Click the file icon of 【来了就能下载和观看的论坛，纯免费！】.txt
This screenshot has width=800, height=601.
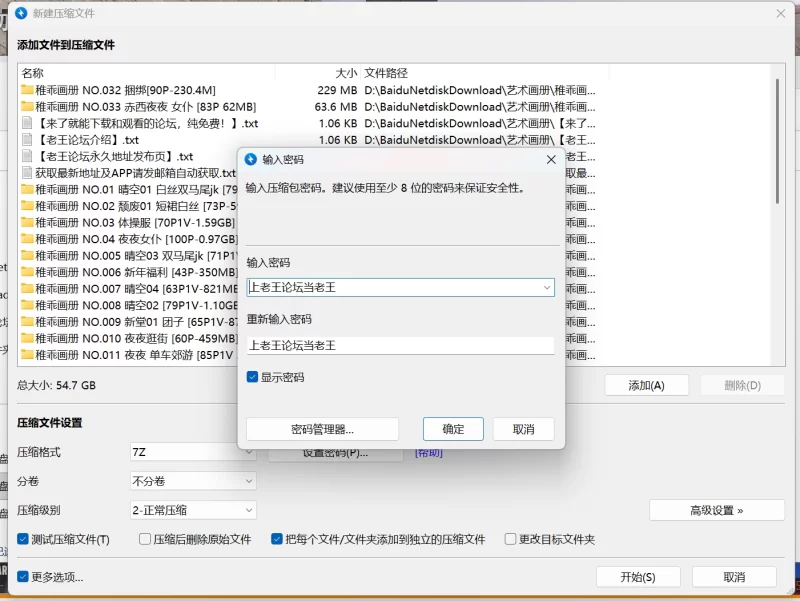(x=27, y=124)
